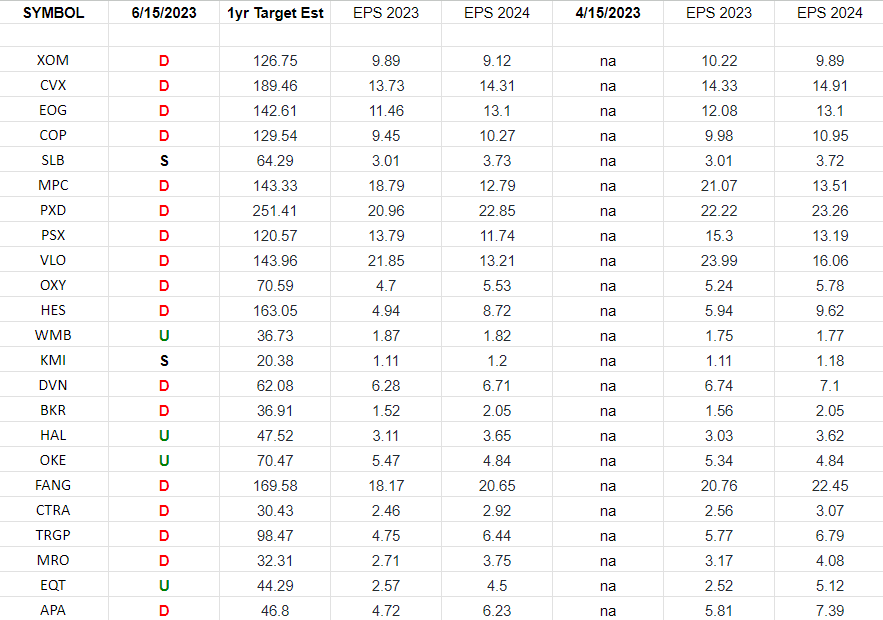Screen dimensions: 883x620
Task: Select the 1yr Target Est header
Action: click(275, 13)
